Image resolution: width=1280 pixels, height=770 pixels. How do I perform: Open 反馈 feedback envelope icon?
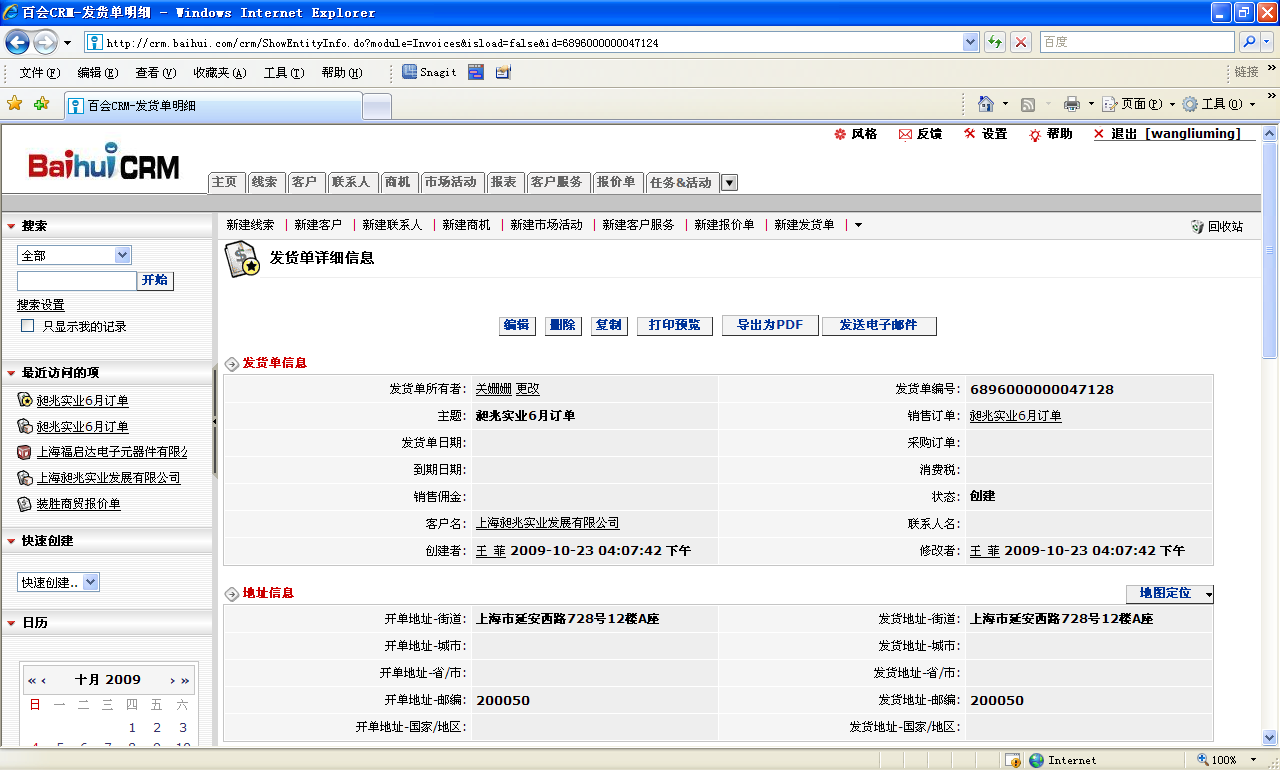[905, 134]
